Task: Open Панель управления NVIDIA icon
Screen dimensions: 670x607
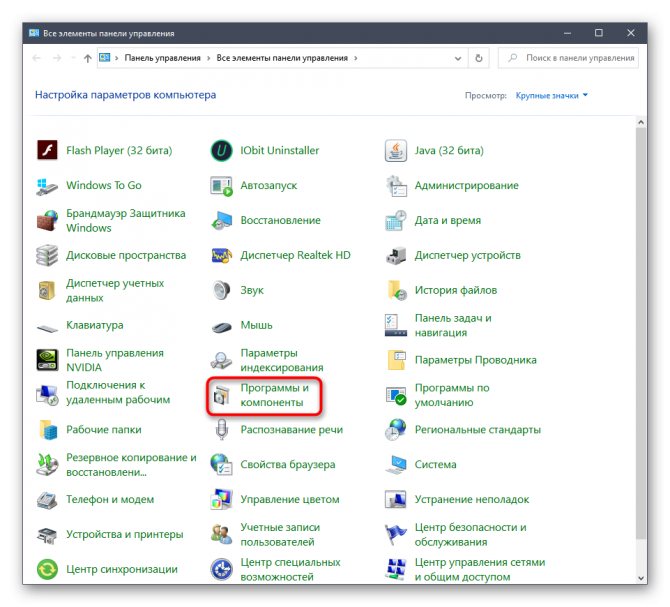Action: coord(47,360)
